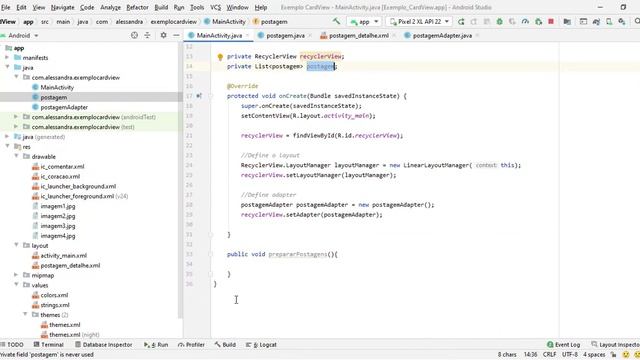Open the VCS menu
640x360 pixels.
click(x=216, y=7)
